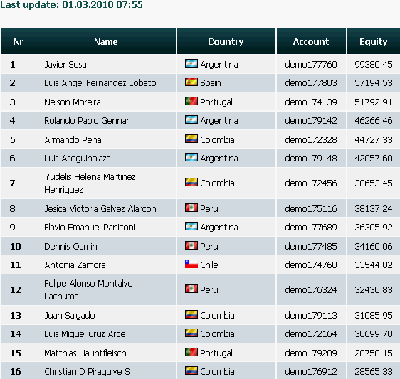The width and height of the screenshot is (400, 379).
Task: Click the account cell in row 10
Action: point(311,247)
